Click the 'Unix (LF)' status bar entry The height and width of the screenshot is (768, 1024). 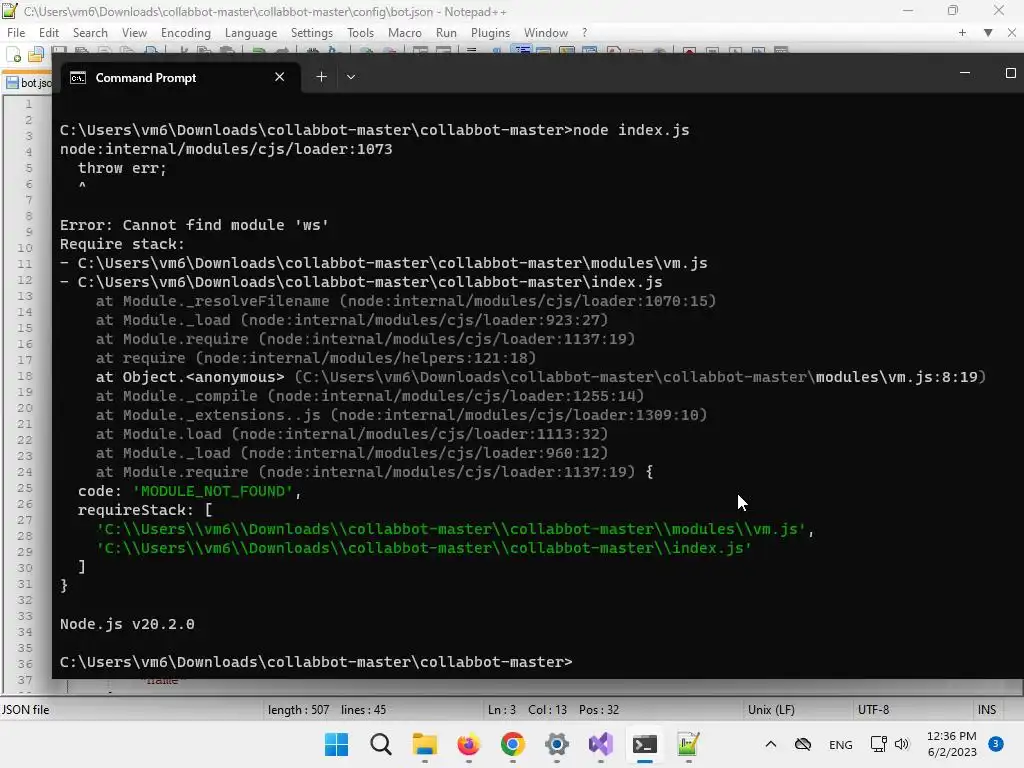(771, 710)
